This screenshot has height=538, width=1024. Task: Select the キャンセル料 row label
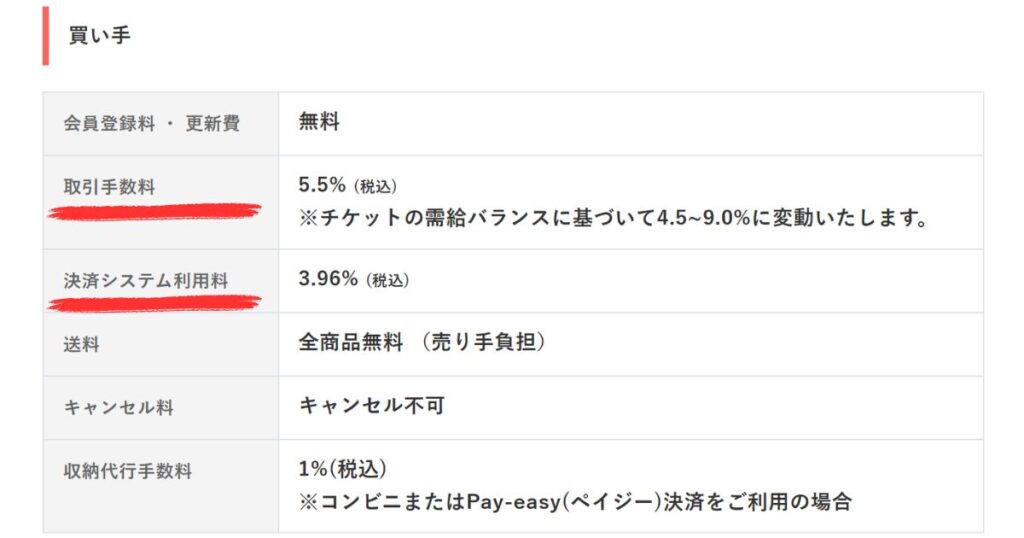(x=118, y=408)
